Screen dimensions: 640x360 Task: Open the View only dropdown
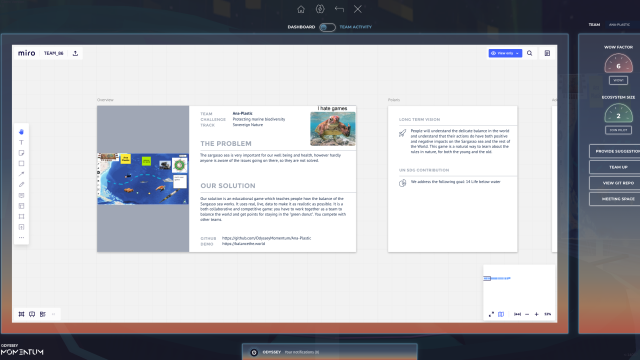click(505, 53)
